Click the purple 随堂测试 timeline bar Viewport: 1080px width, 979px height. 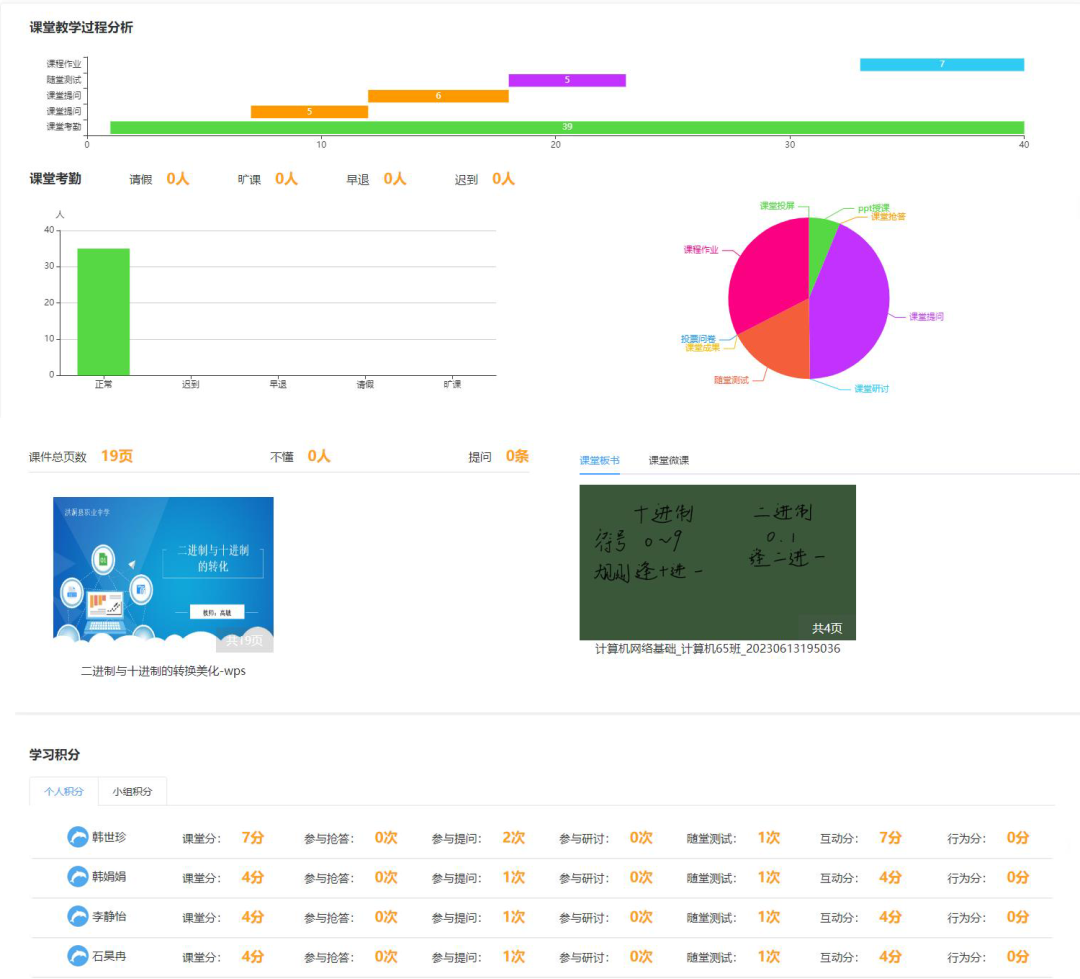click(567, 80)
